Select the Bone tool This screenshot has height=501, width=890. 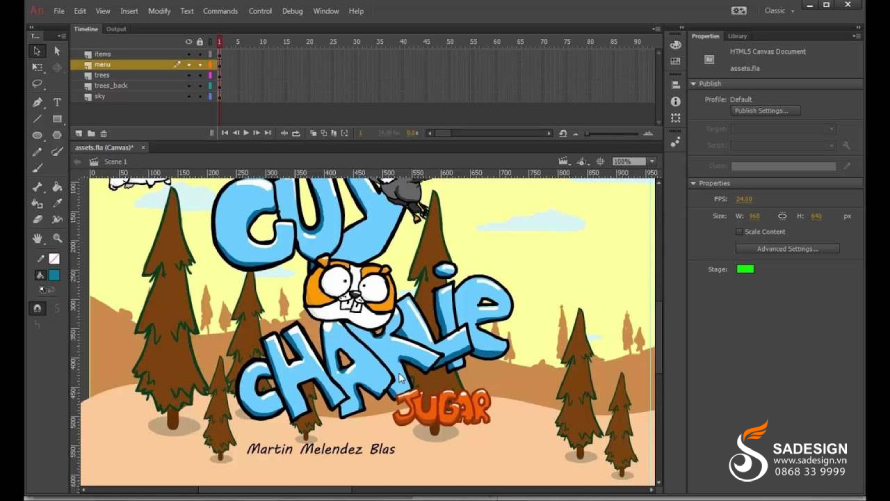37,187
